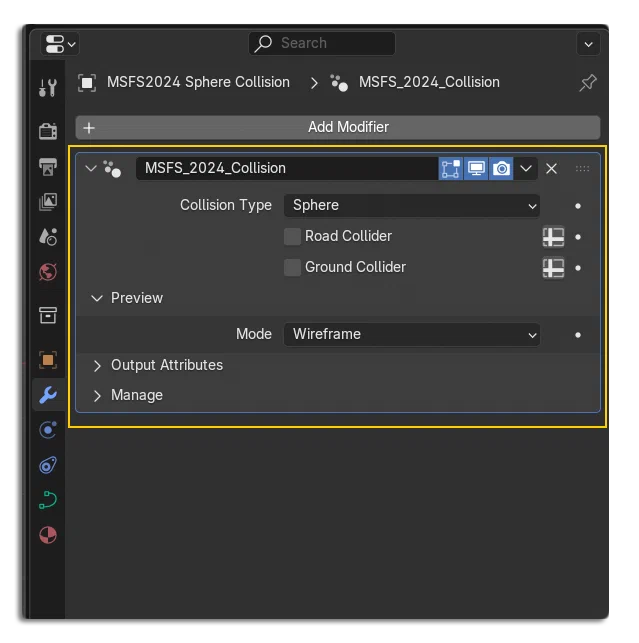Open the Material properties tab
The image size is (639, 643).
pos(48,535)
